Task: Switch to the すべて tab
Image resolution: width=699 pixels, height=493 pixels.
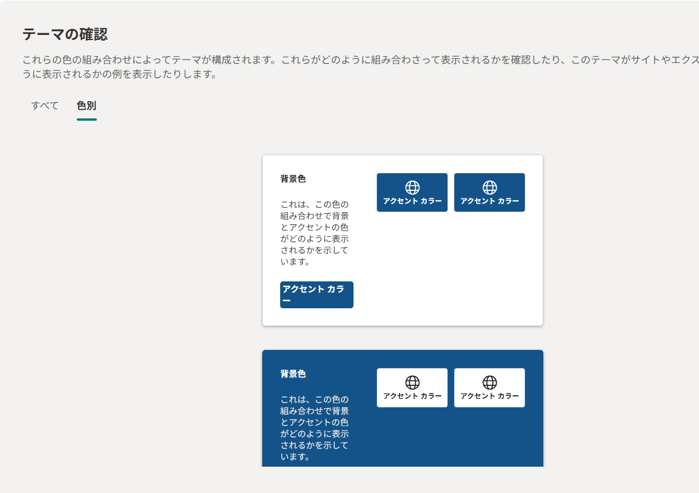Action: tap(45, 105)
